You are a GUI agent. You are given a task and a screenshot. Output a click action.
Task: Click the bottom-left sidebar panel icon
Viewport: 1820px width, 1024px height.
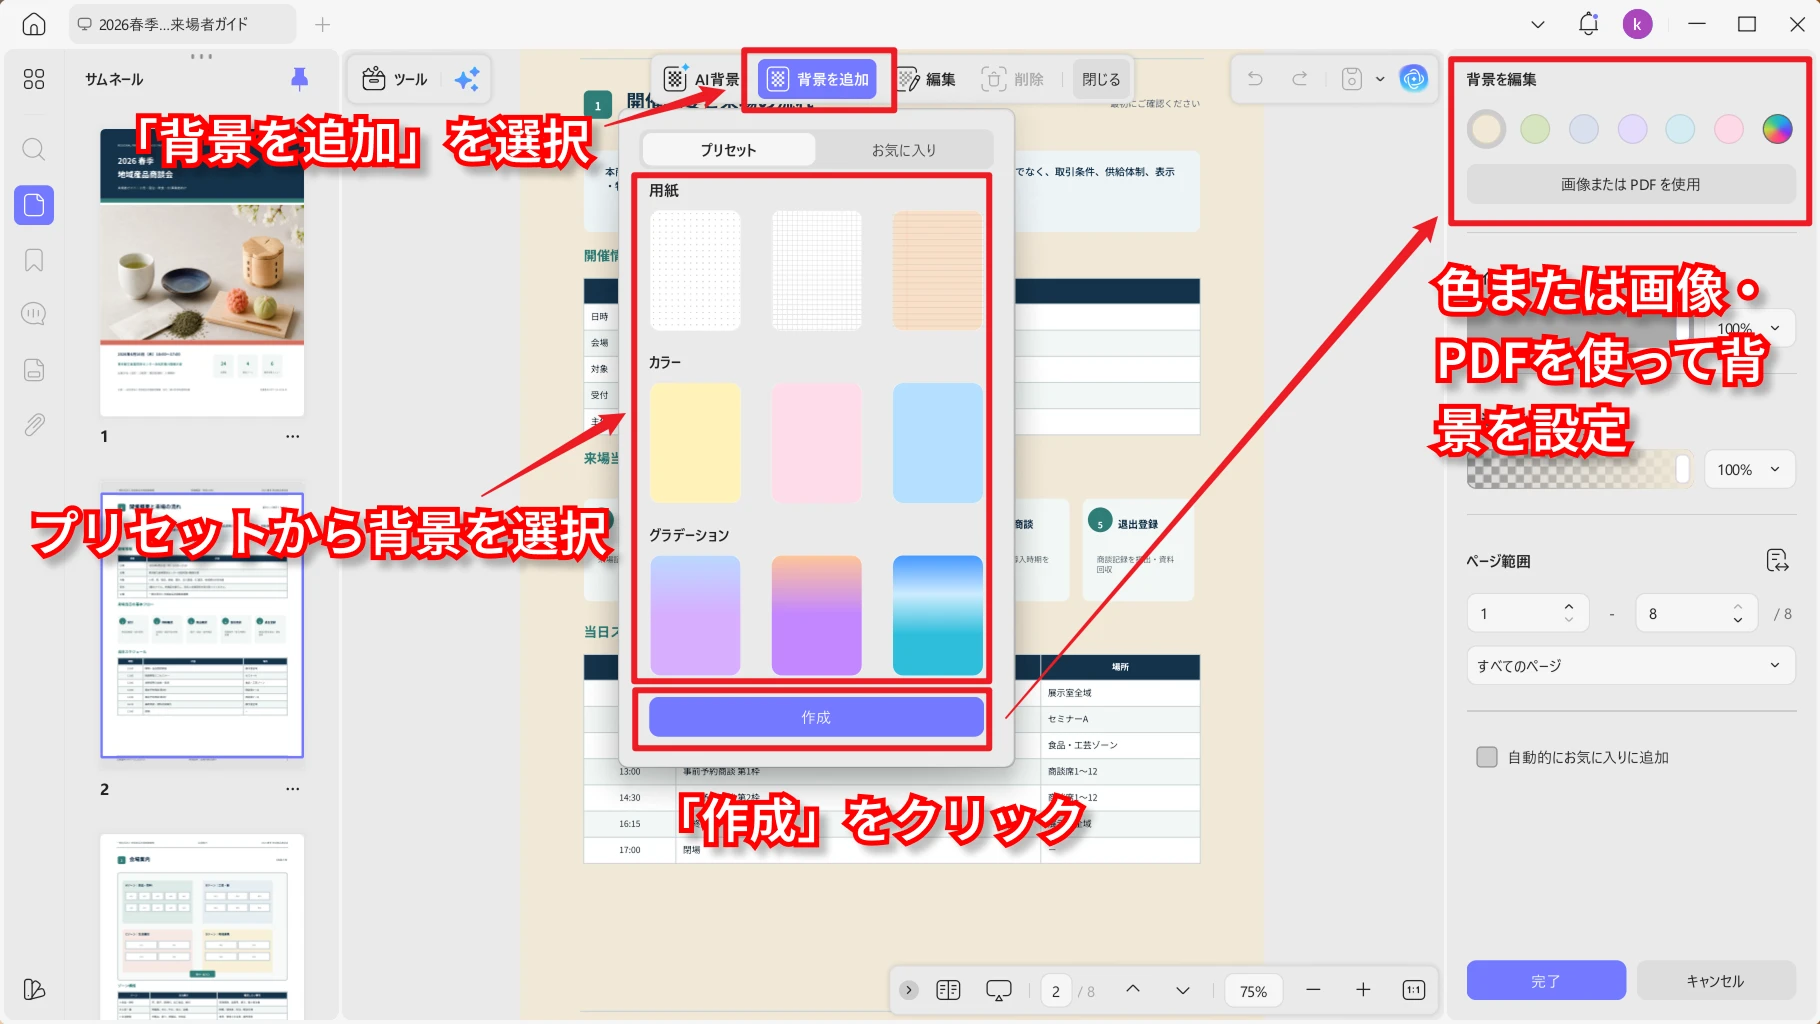34,989
